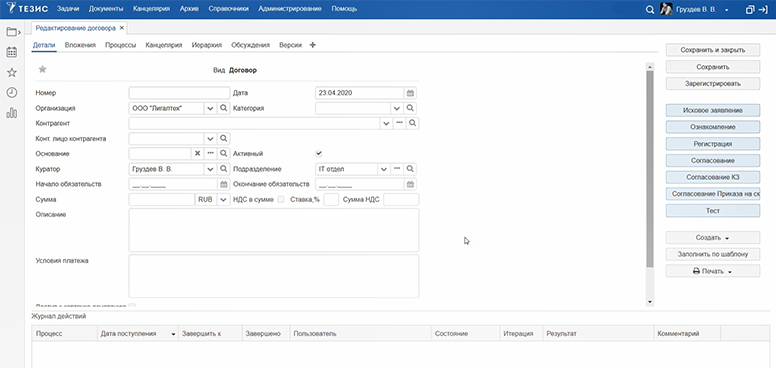The width and height of the screenshot is (776, 368).
Task: Open the Печать dropdown button
Action: click(x=713, y=271)
